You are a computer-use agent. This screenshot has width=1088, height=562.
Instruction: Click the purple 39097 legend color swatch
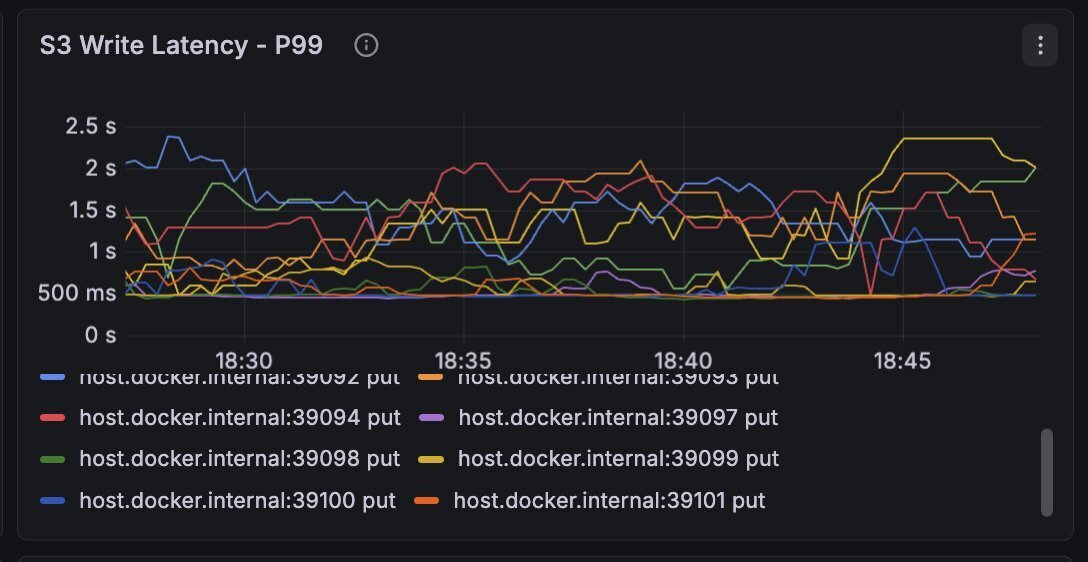(432, 418)
